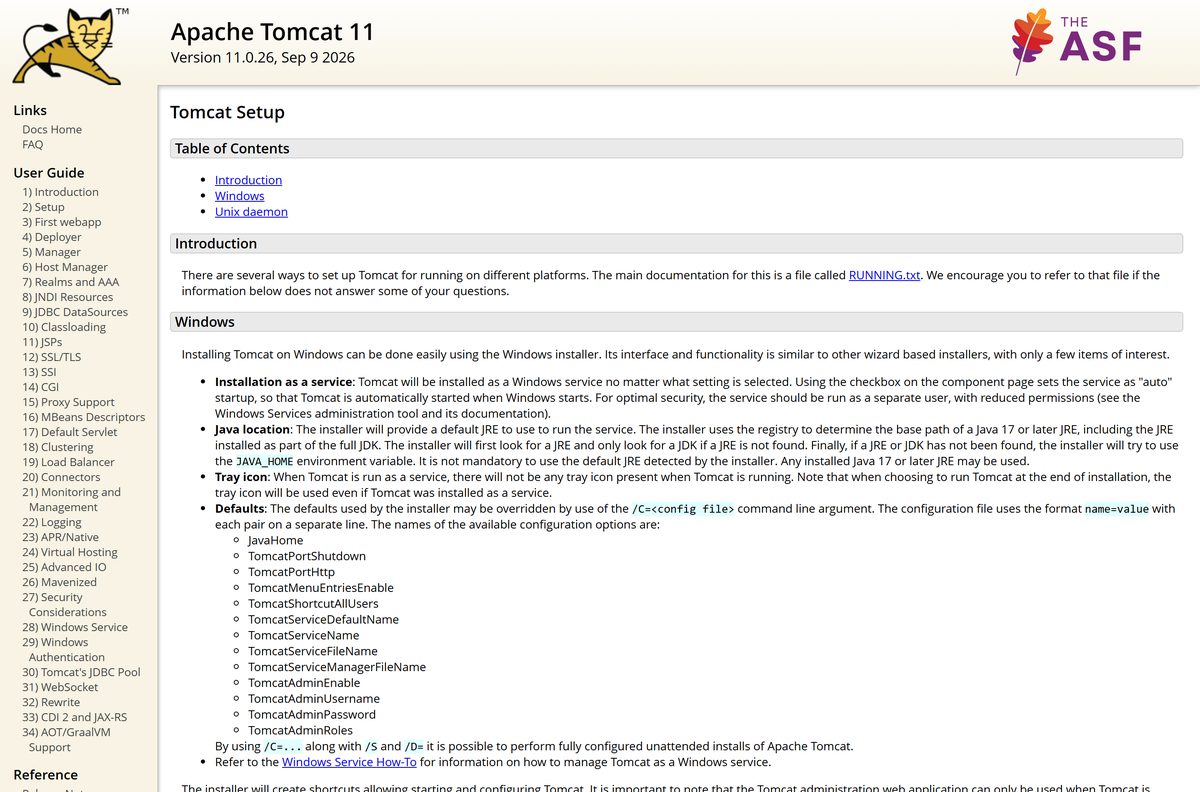Open 32) Rewrite page
This screenshot has width=1200, height=792.
pyautogui.click(x=51, y=702)
